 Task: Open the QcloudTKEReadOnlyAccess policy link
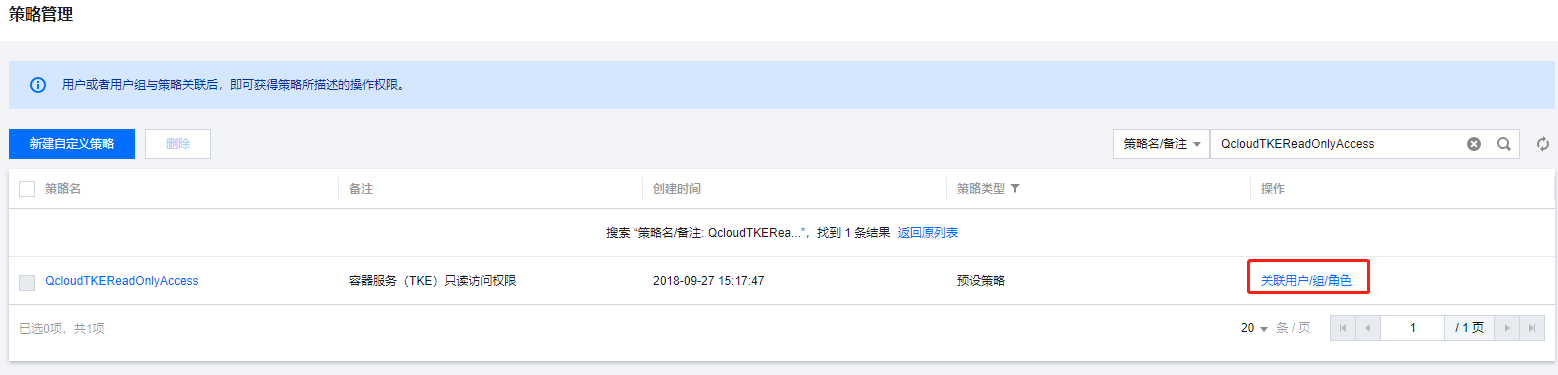click(122, 281)
